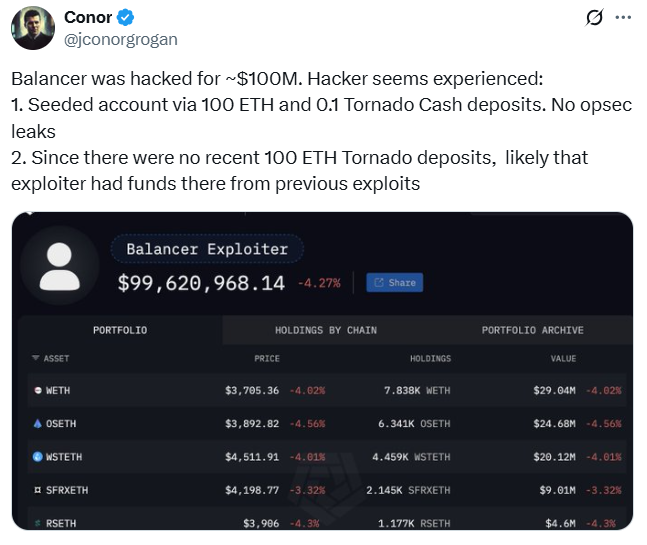Click the OSETH token icon
The width and height of the screenshot is (647, 545).
(x=37, y=424)
